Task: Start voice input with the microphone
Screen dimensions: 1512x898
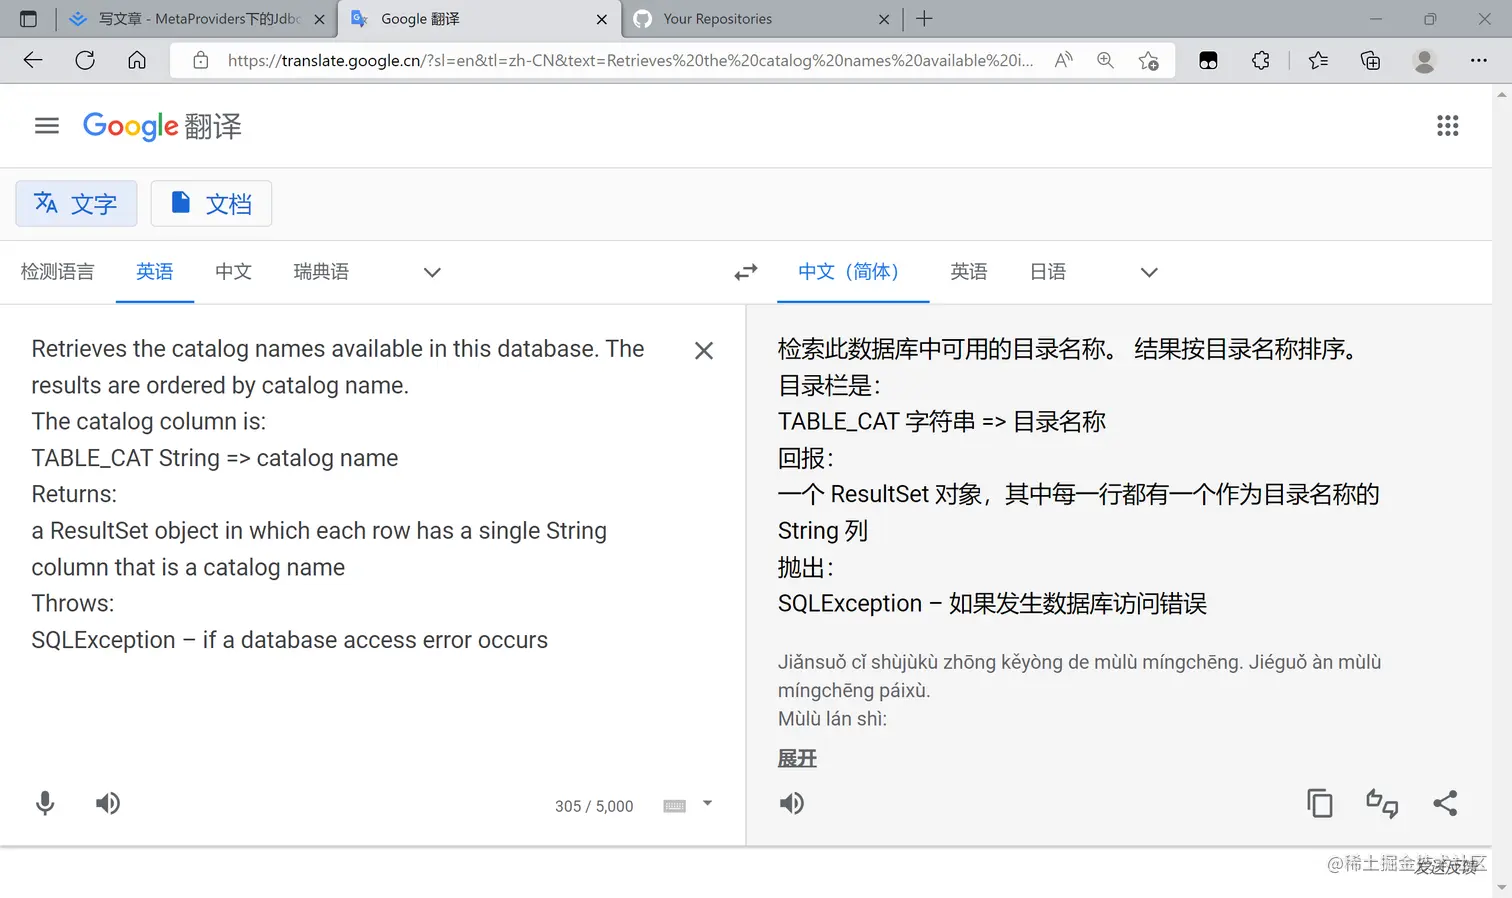Action: pos(45,803)
